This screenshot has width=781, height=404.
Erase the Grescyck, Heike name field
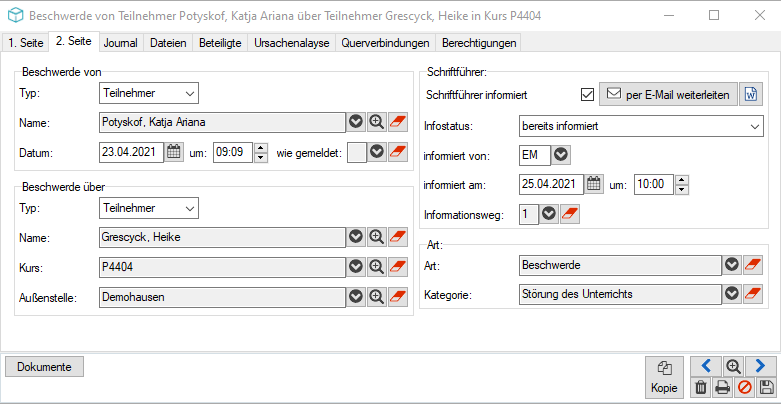point(397,237)
